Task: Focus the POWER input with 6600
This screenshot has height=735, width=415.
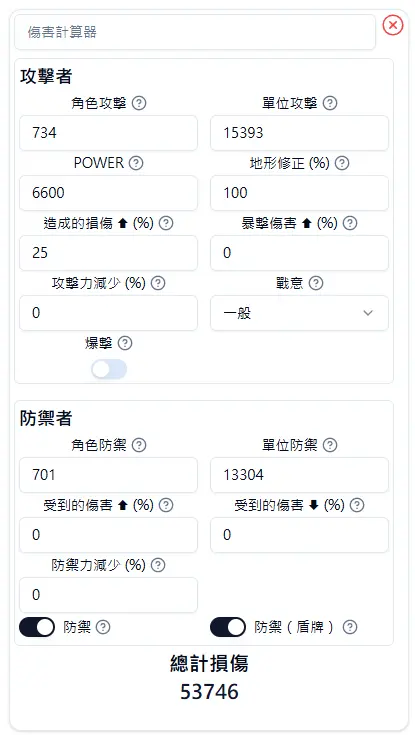Action: coord(108,193)
